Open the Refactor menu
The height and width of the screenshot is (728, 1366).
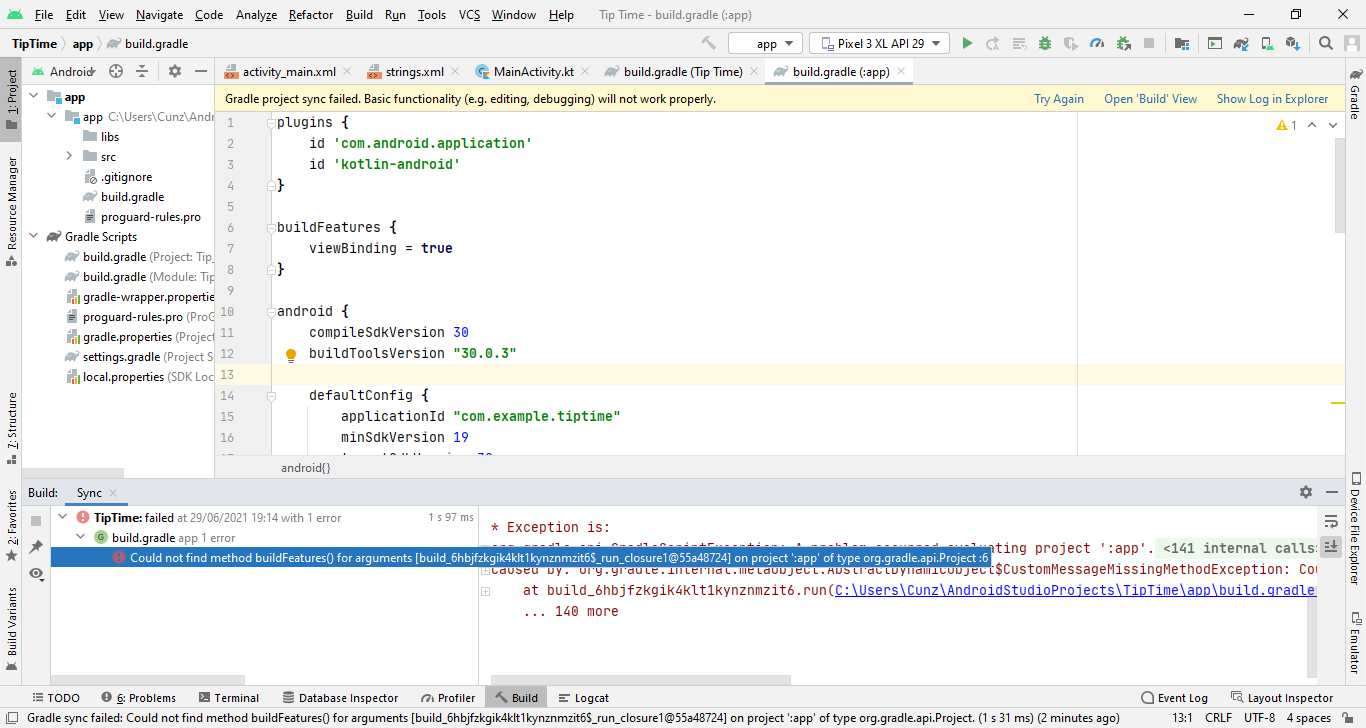click(310, 15)
